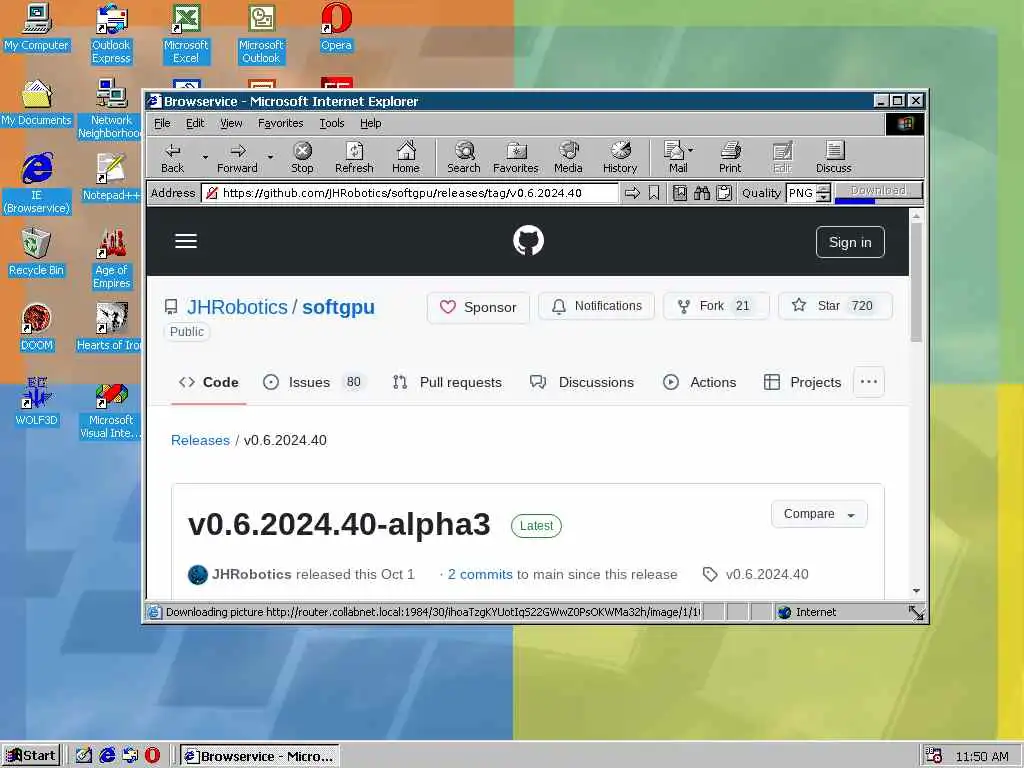Open the GitHub hamburger menu

pyautogui.click(x=186, y=241)
